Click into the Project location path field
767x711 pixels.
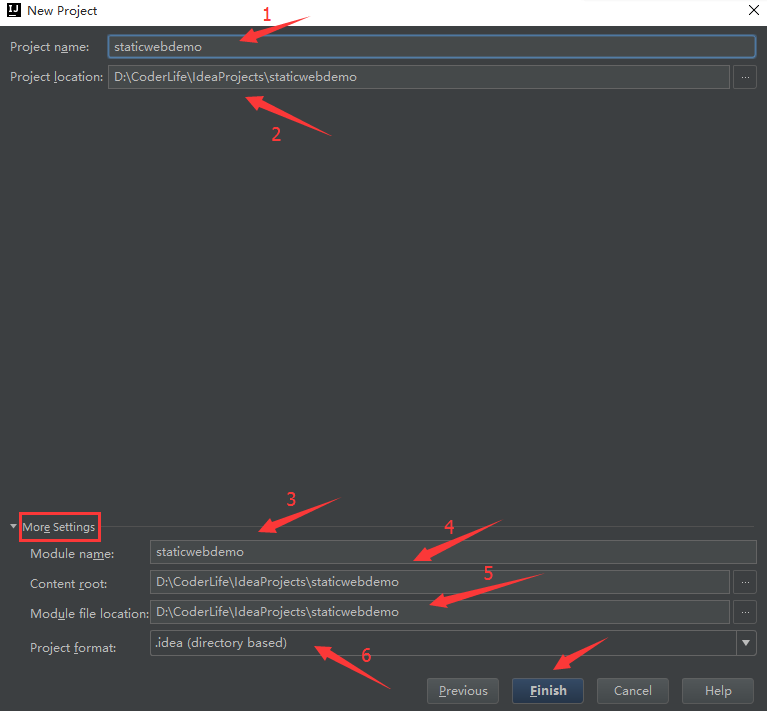418,77
